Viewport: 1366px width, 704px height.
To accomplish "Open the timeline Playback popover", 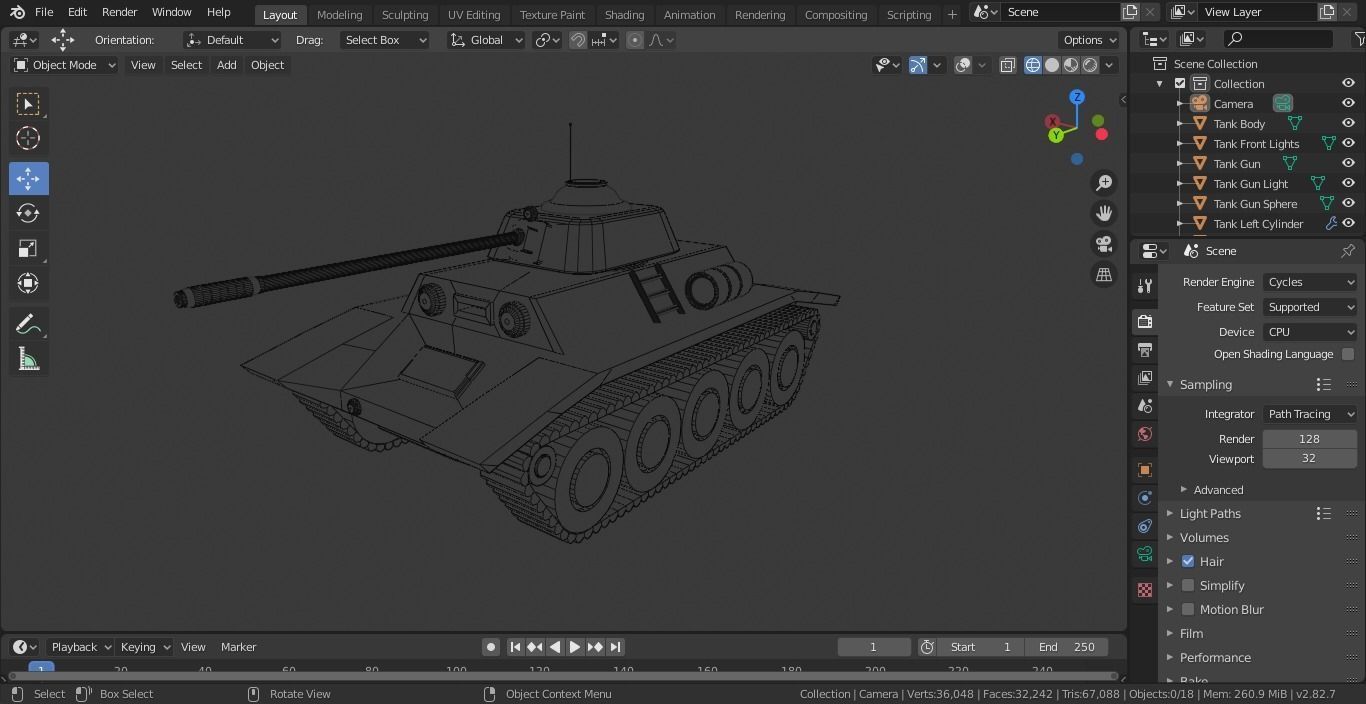I will pos(81,647).
